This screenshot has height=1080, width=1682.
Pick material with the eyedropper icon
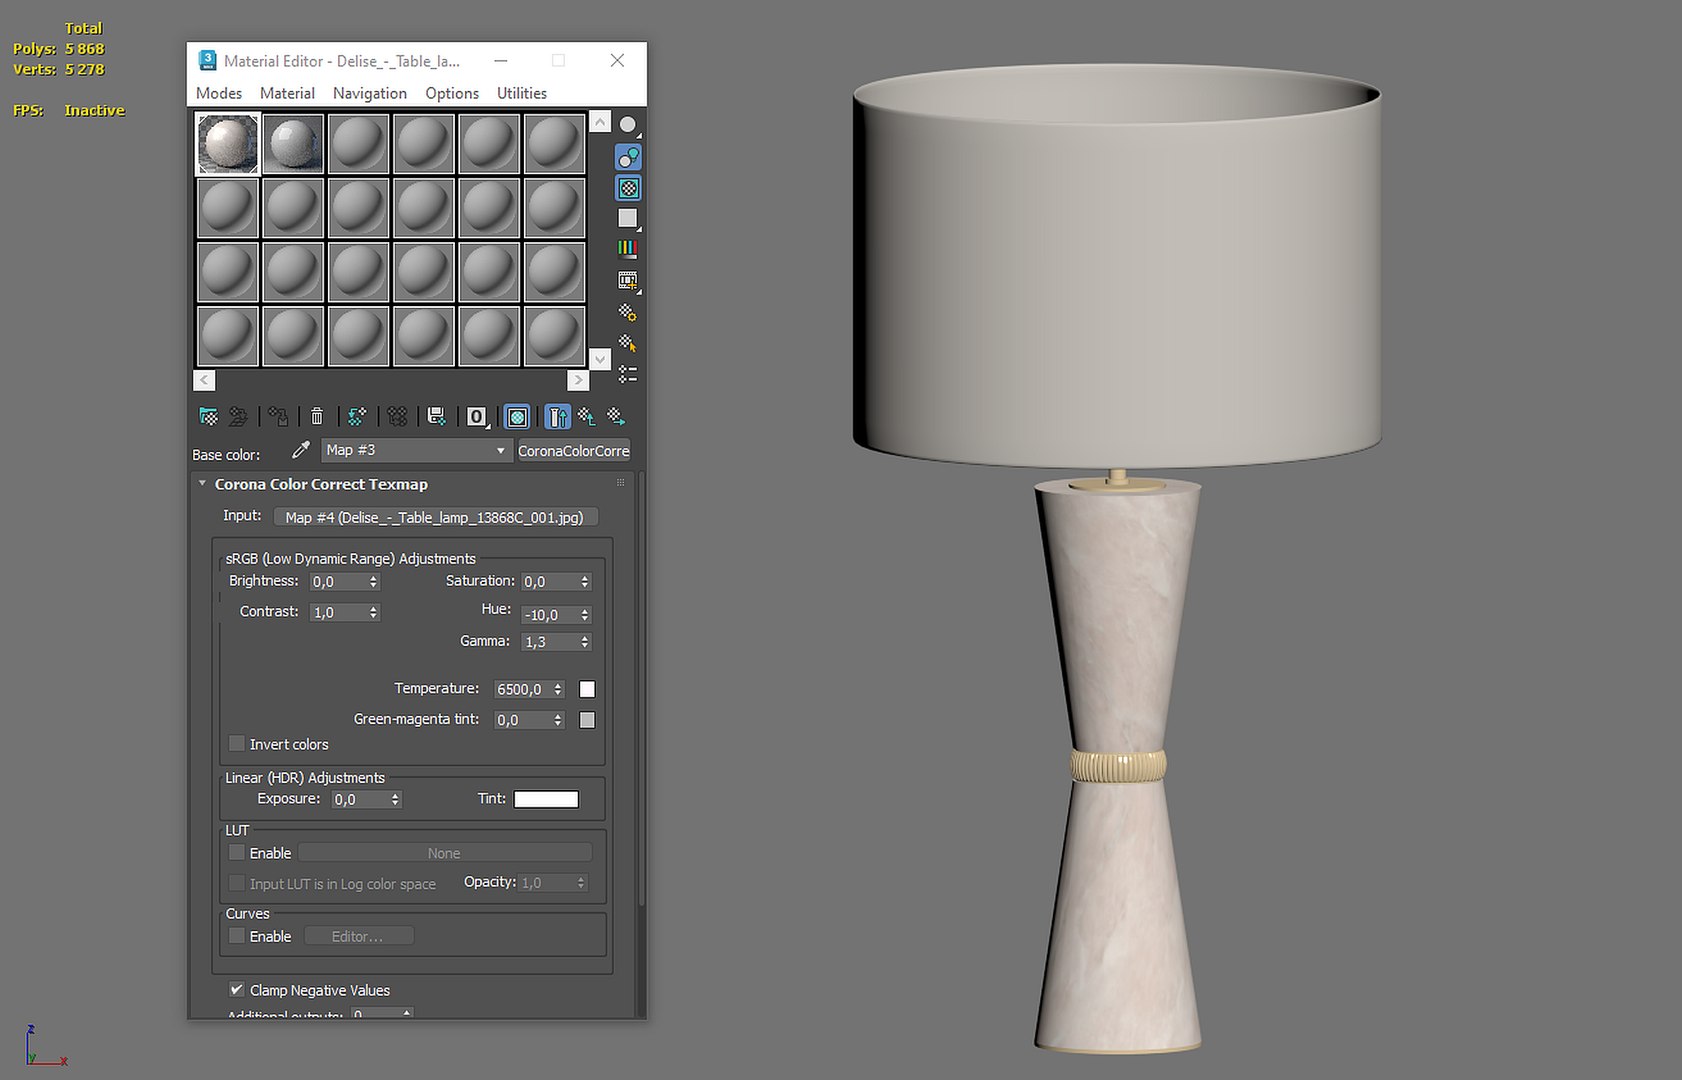point(300,451)
